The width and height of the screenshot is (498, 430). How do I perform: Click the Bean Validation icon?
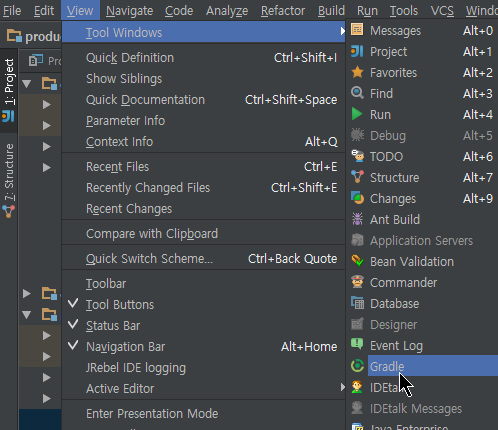(357, 261)
